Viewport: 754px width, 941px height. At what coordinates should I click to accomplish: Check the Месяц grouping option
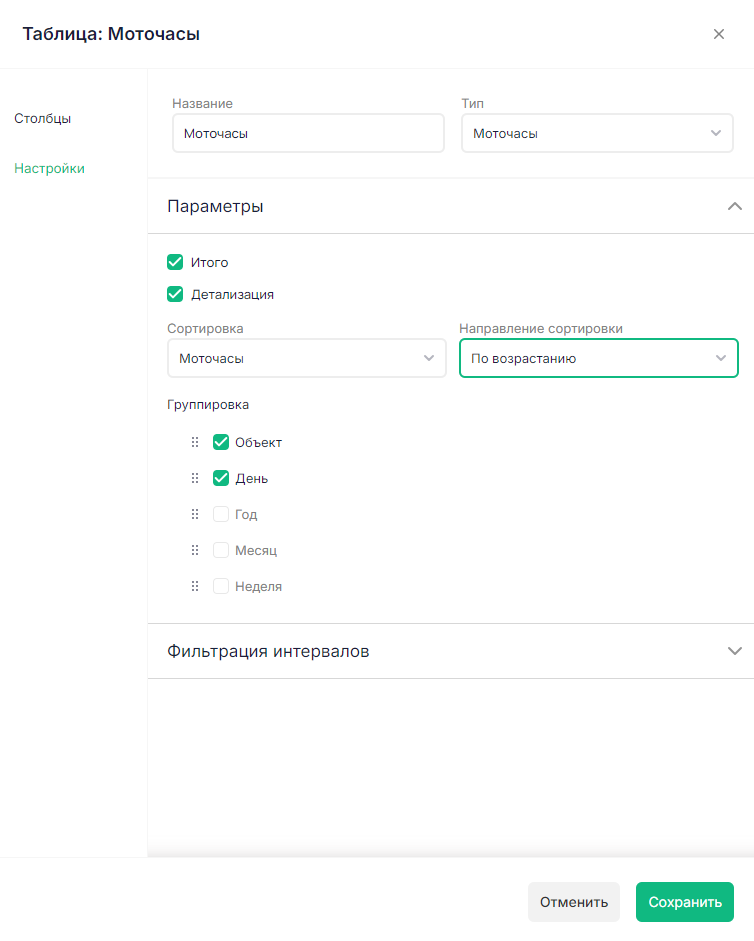(221, 550)
